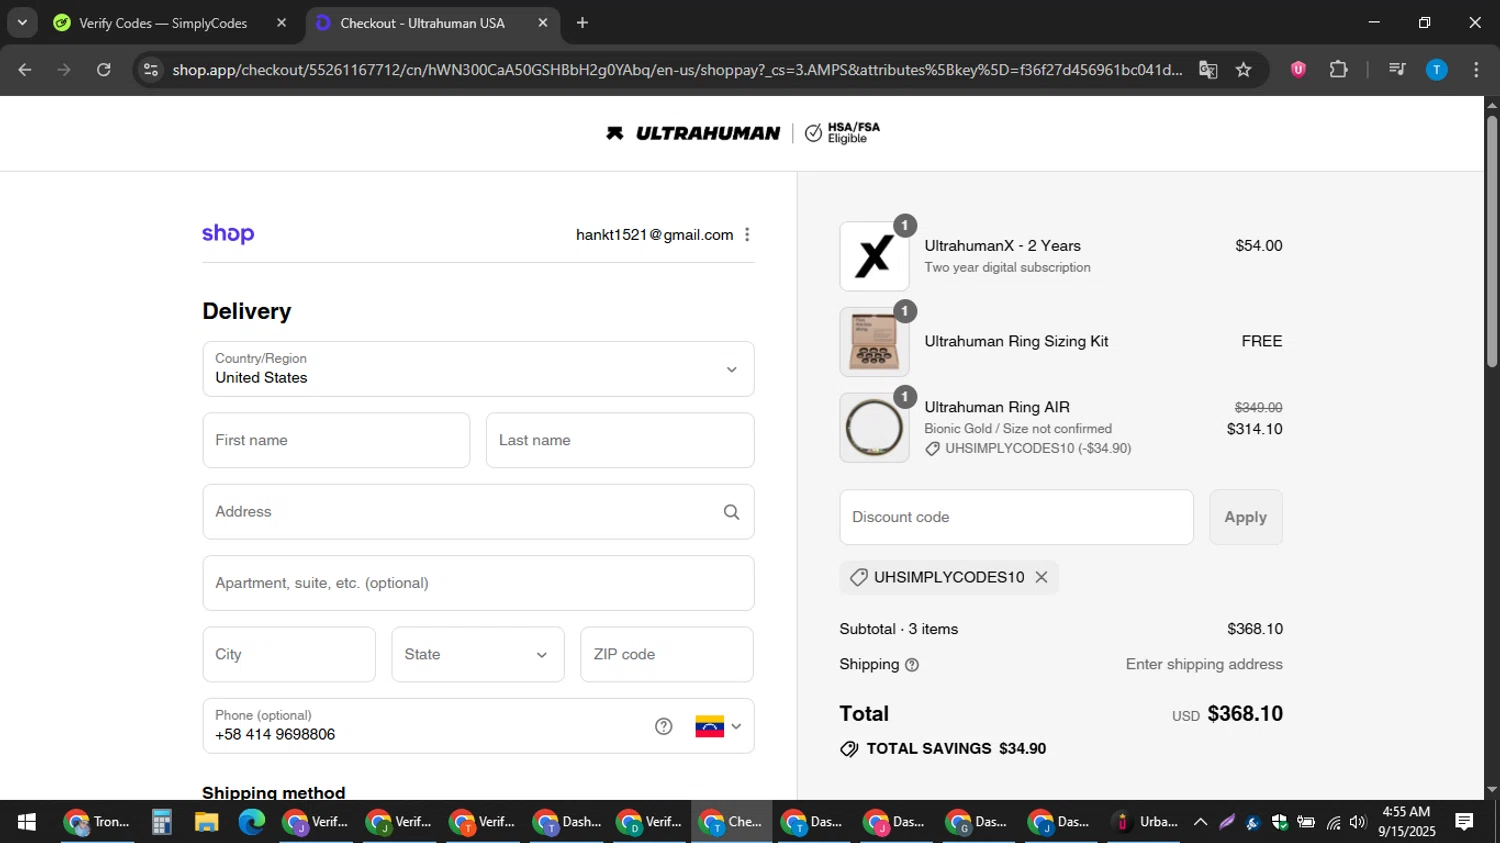Screen dimensions: 1500x843
Task: Open the Windows Start menu
Action: point(27,822)
